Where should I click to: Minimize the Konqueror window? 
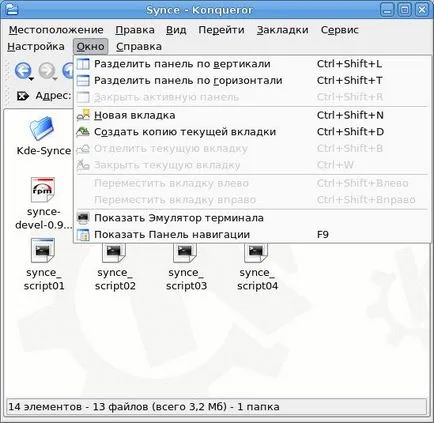tap(387, 10)
